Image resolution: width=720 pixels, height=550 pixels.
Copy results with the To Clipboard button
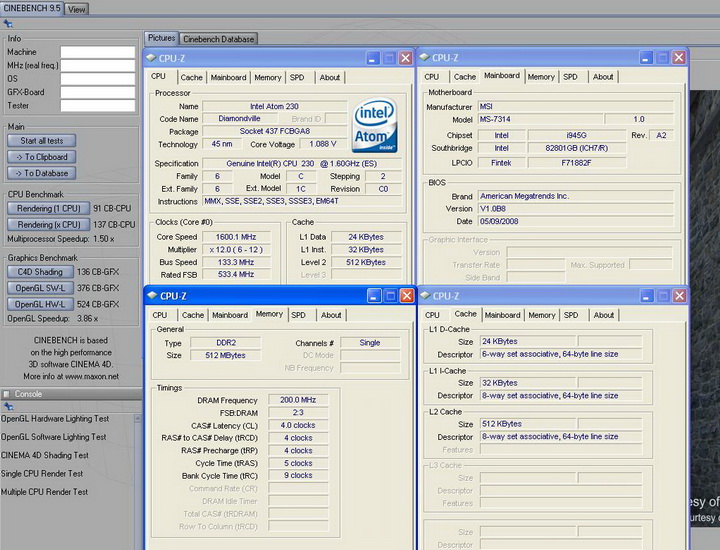click(x=41, y=157)
